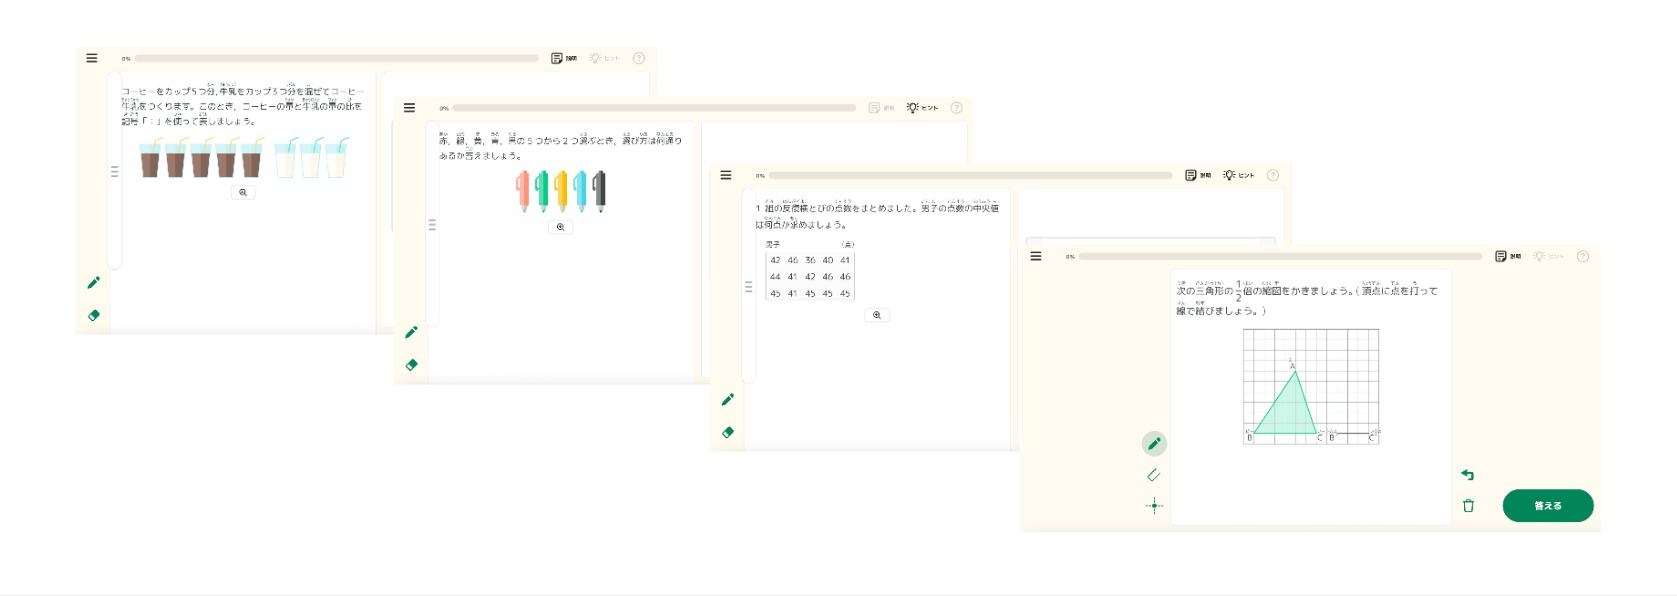Click the trash icon to clear the drawing
The height and width of the screenshot is (596, 1677).
point(1468,506)
